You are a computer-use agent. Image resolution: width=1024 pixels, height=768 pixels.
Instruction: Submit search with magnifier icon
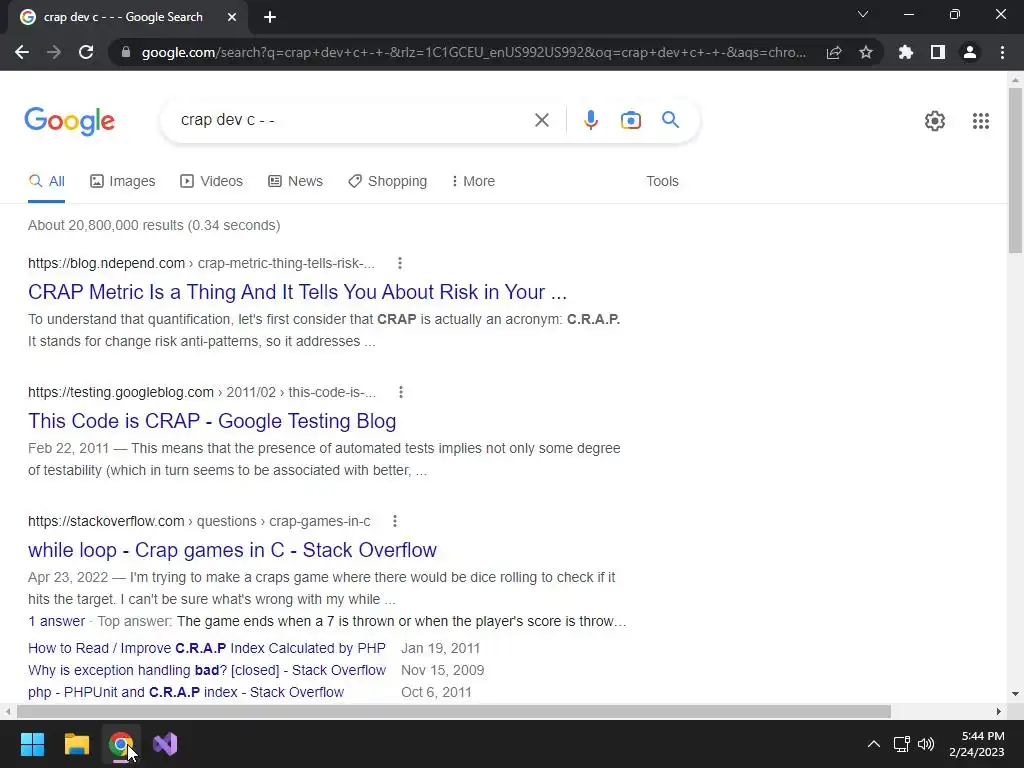tap(670, 120)
